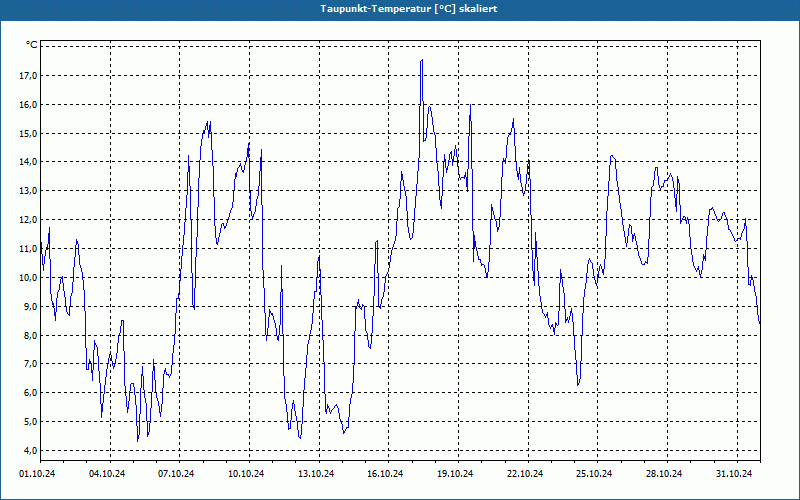Click the date label 31.10.24
This screenshot has height=500, width=800.
pyautogui.click(x=734, y=474)
